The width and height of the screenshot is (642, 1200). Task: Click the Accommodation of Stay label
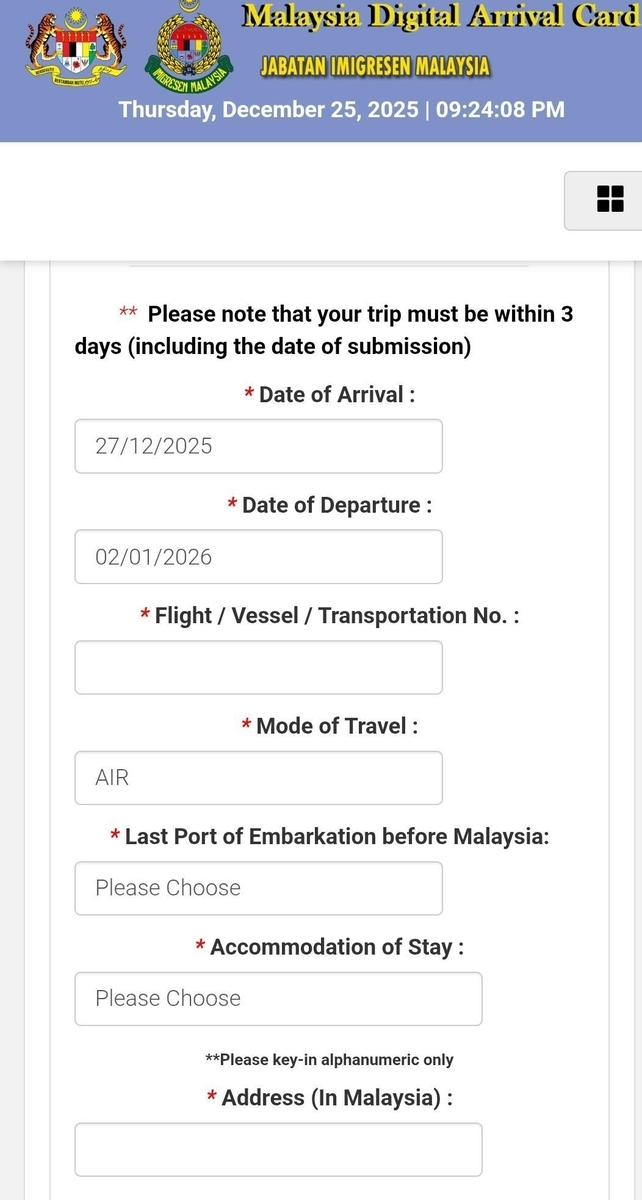pos(336,947)
